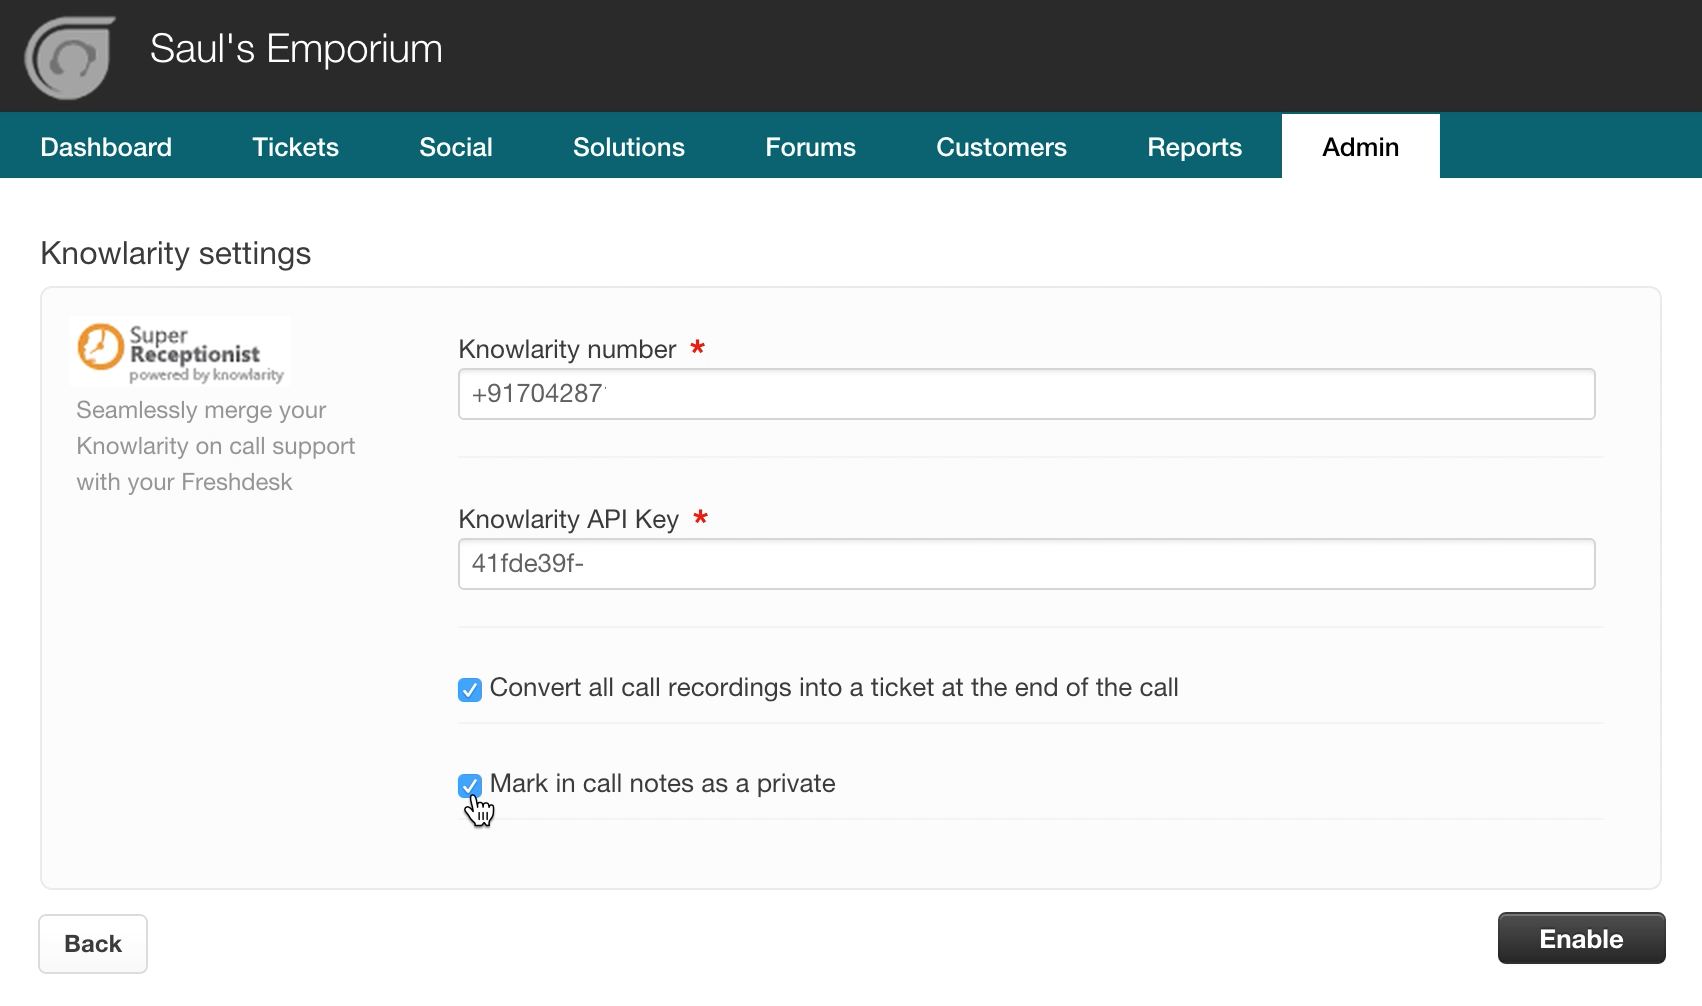Select the Admin tab
1702x1006 pixels.
[x=1360, y=147]
